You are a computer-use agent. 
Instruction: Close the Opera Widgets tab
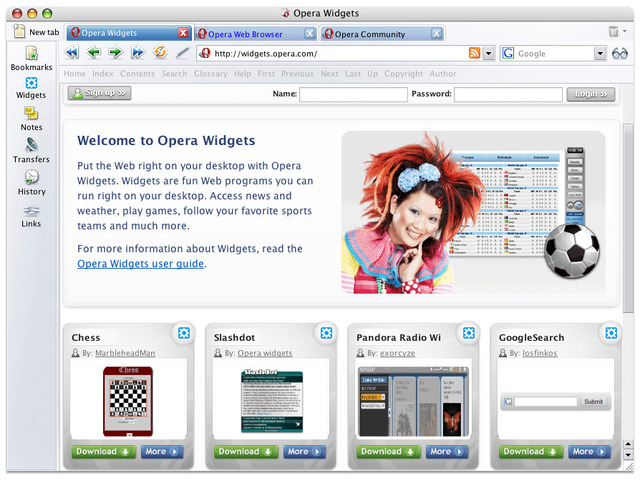183,33
